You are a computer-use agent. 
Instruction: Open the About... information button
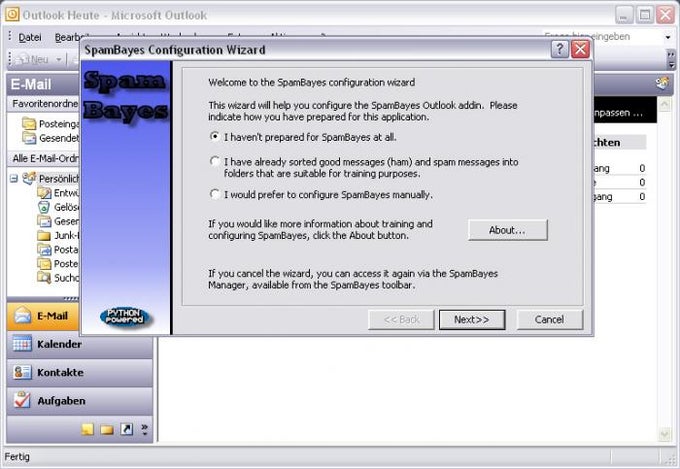point(507,230)
